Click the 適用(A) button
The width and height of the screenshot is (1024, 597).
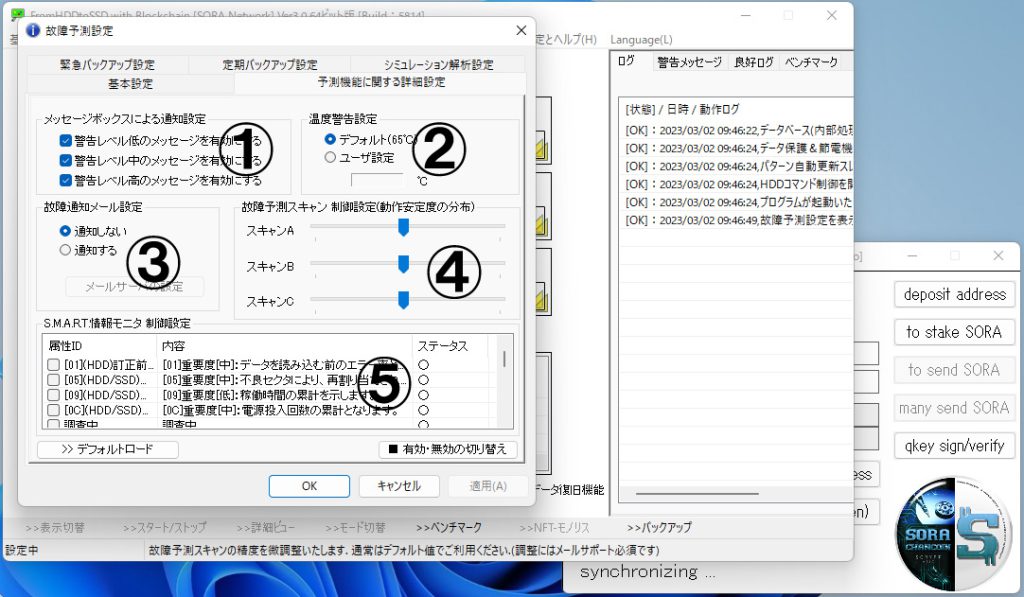click(488, 486)
